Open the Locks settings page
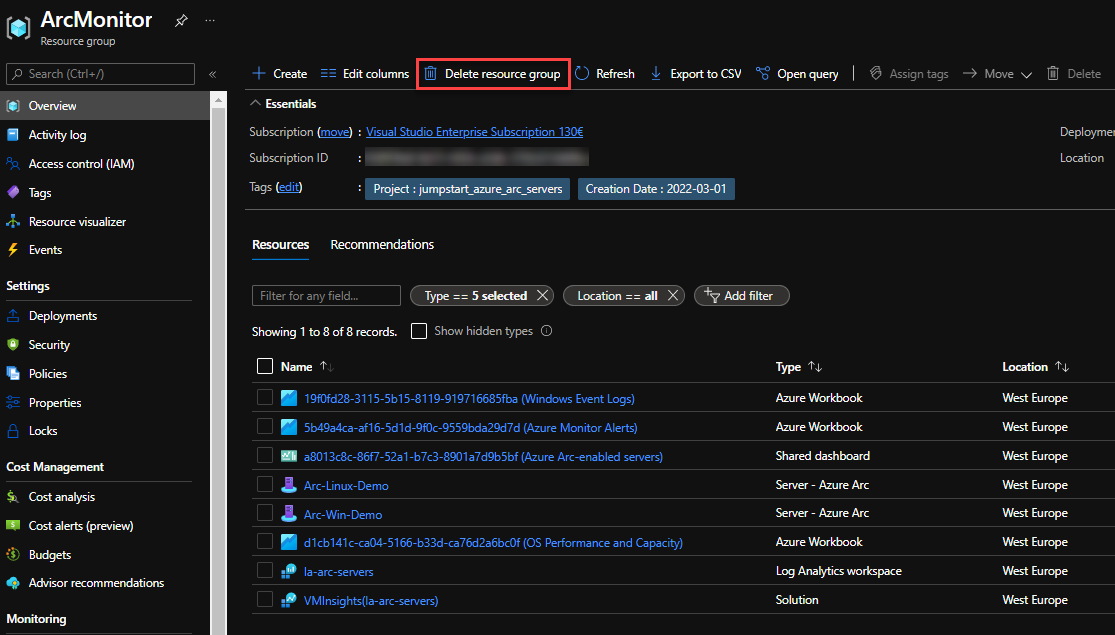This screenshot has width=1115, height=635. click(x=43, y=430)
